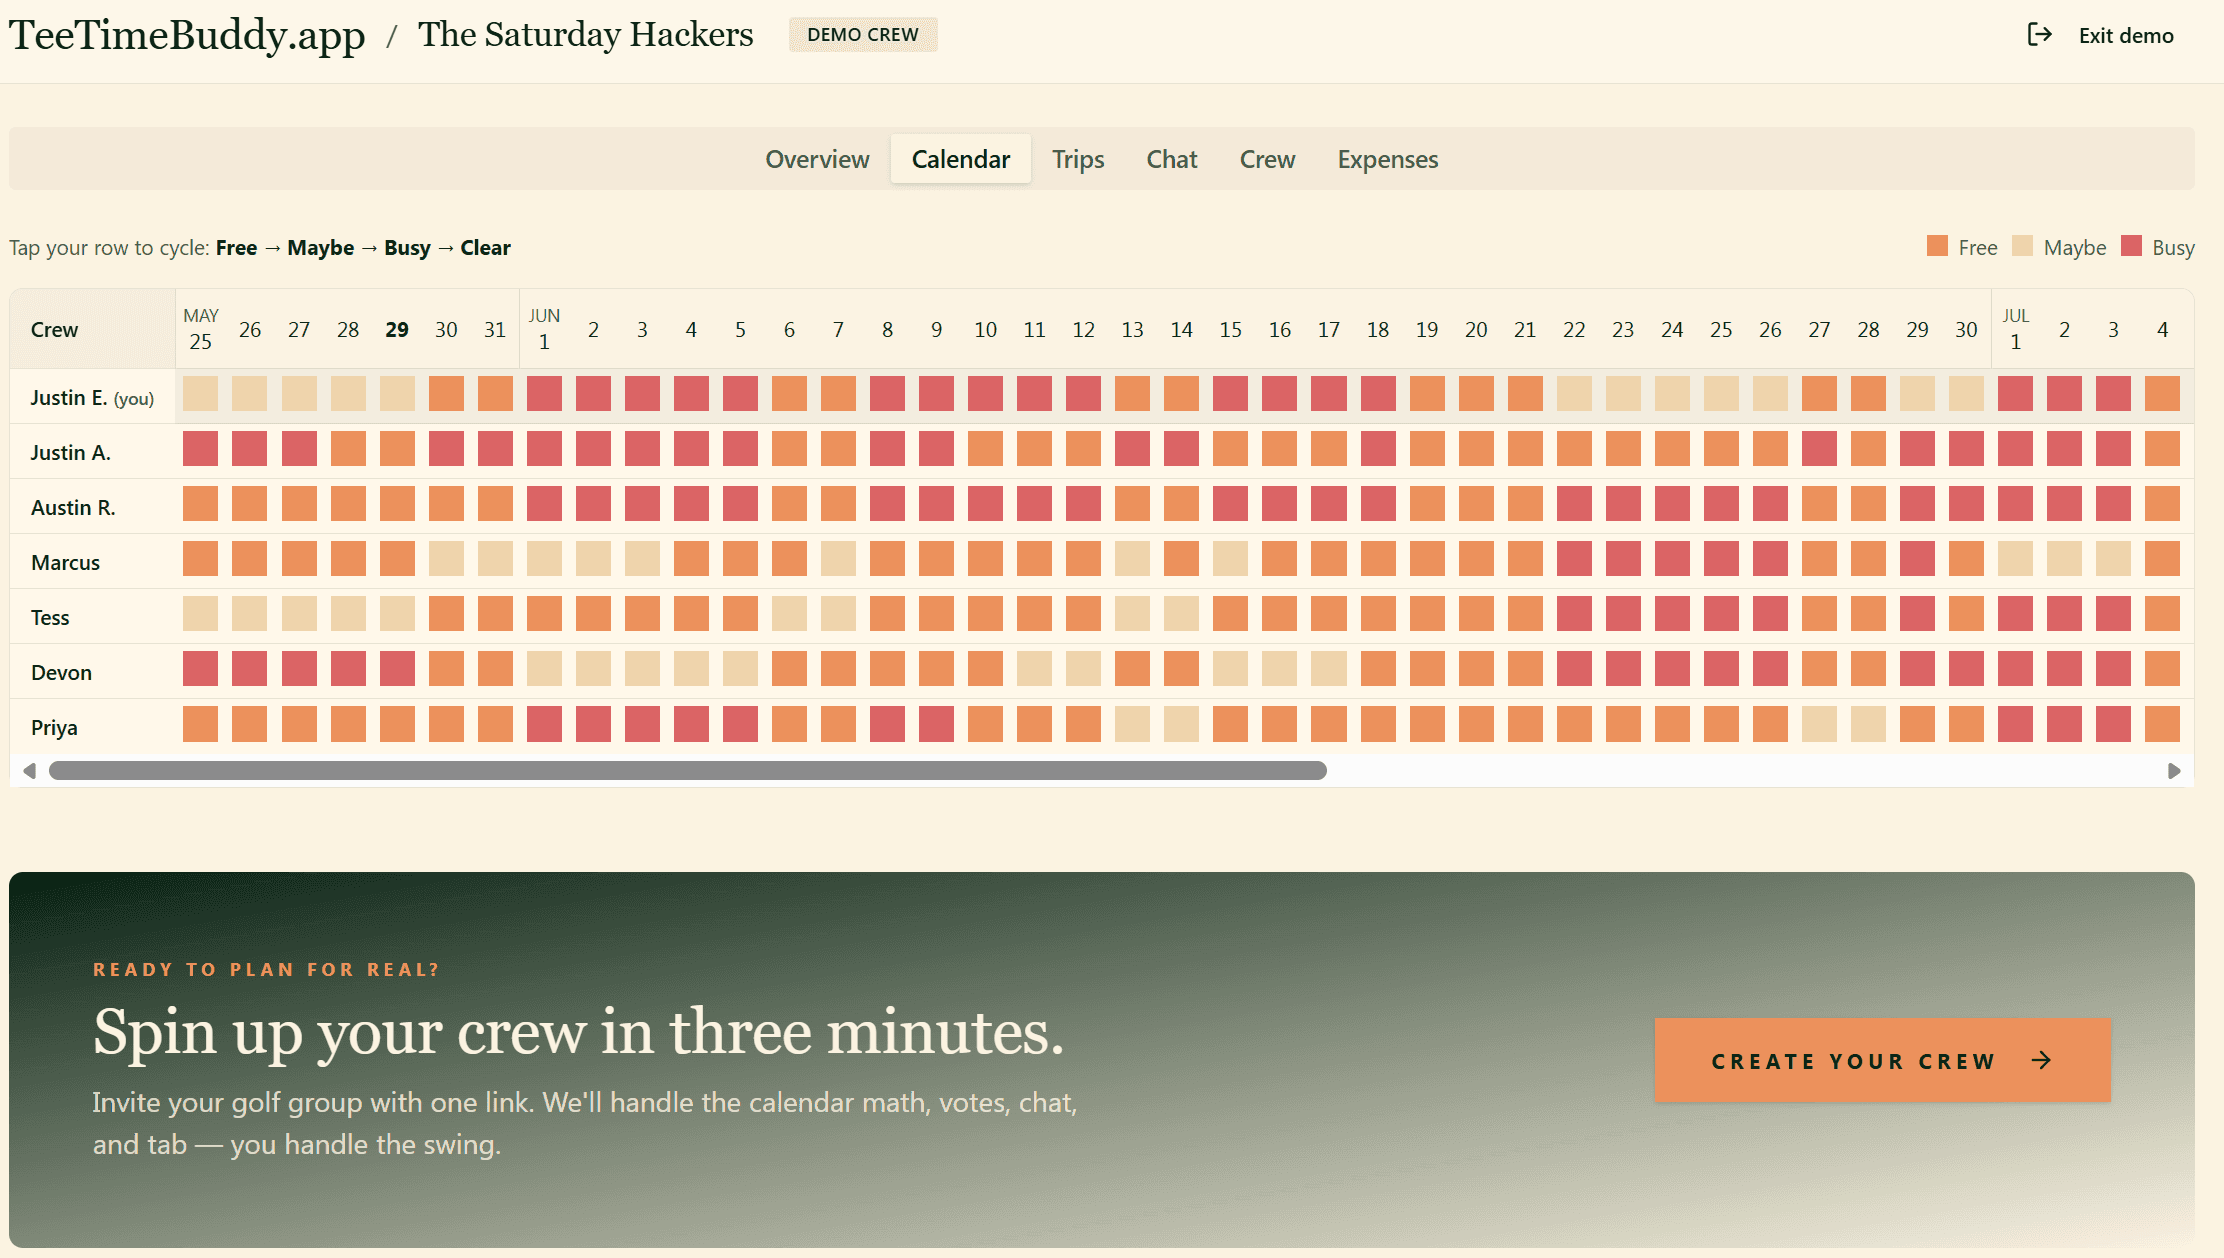The height and width of the screenshot is (1258, 2224).
Task: Go to the Crew tab
Action: [x=1268, y=159]
